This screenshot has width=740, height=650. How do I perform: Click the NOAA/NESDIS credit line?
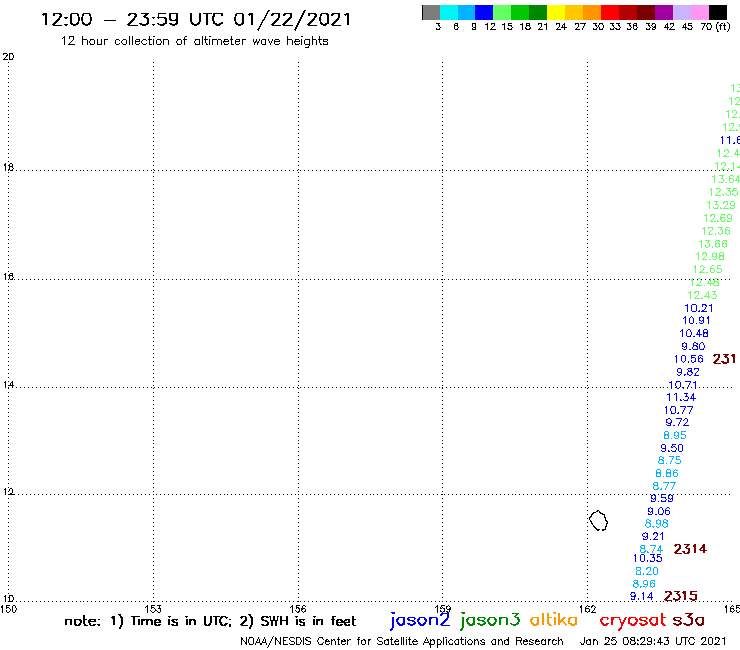tap(402, 642)
